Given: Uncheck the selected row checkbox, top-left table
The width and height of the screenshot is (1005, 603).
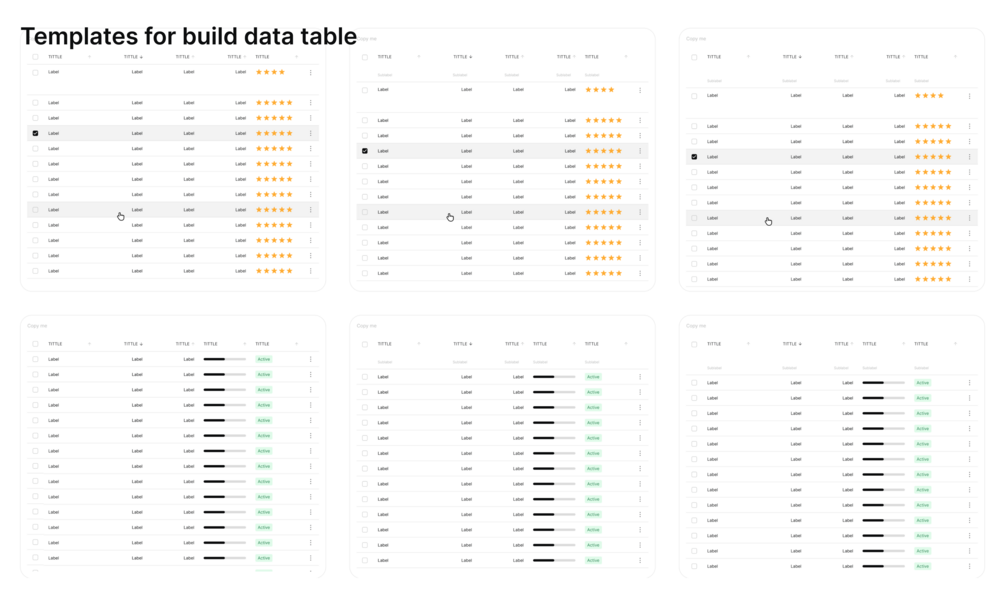Looking at the screenshot, I should click(x=35, y=133).
